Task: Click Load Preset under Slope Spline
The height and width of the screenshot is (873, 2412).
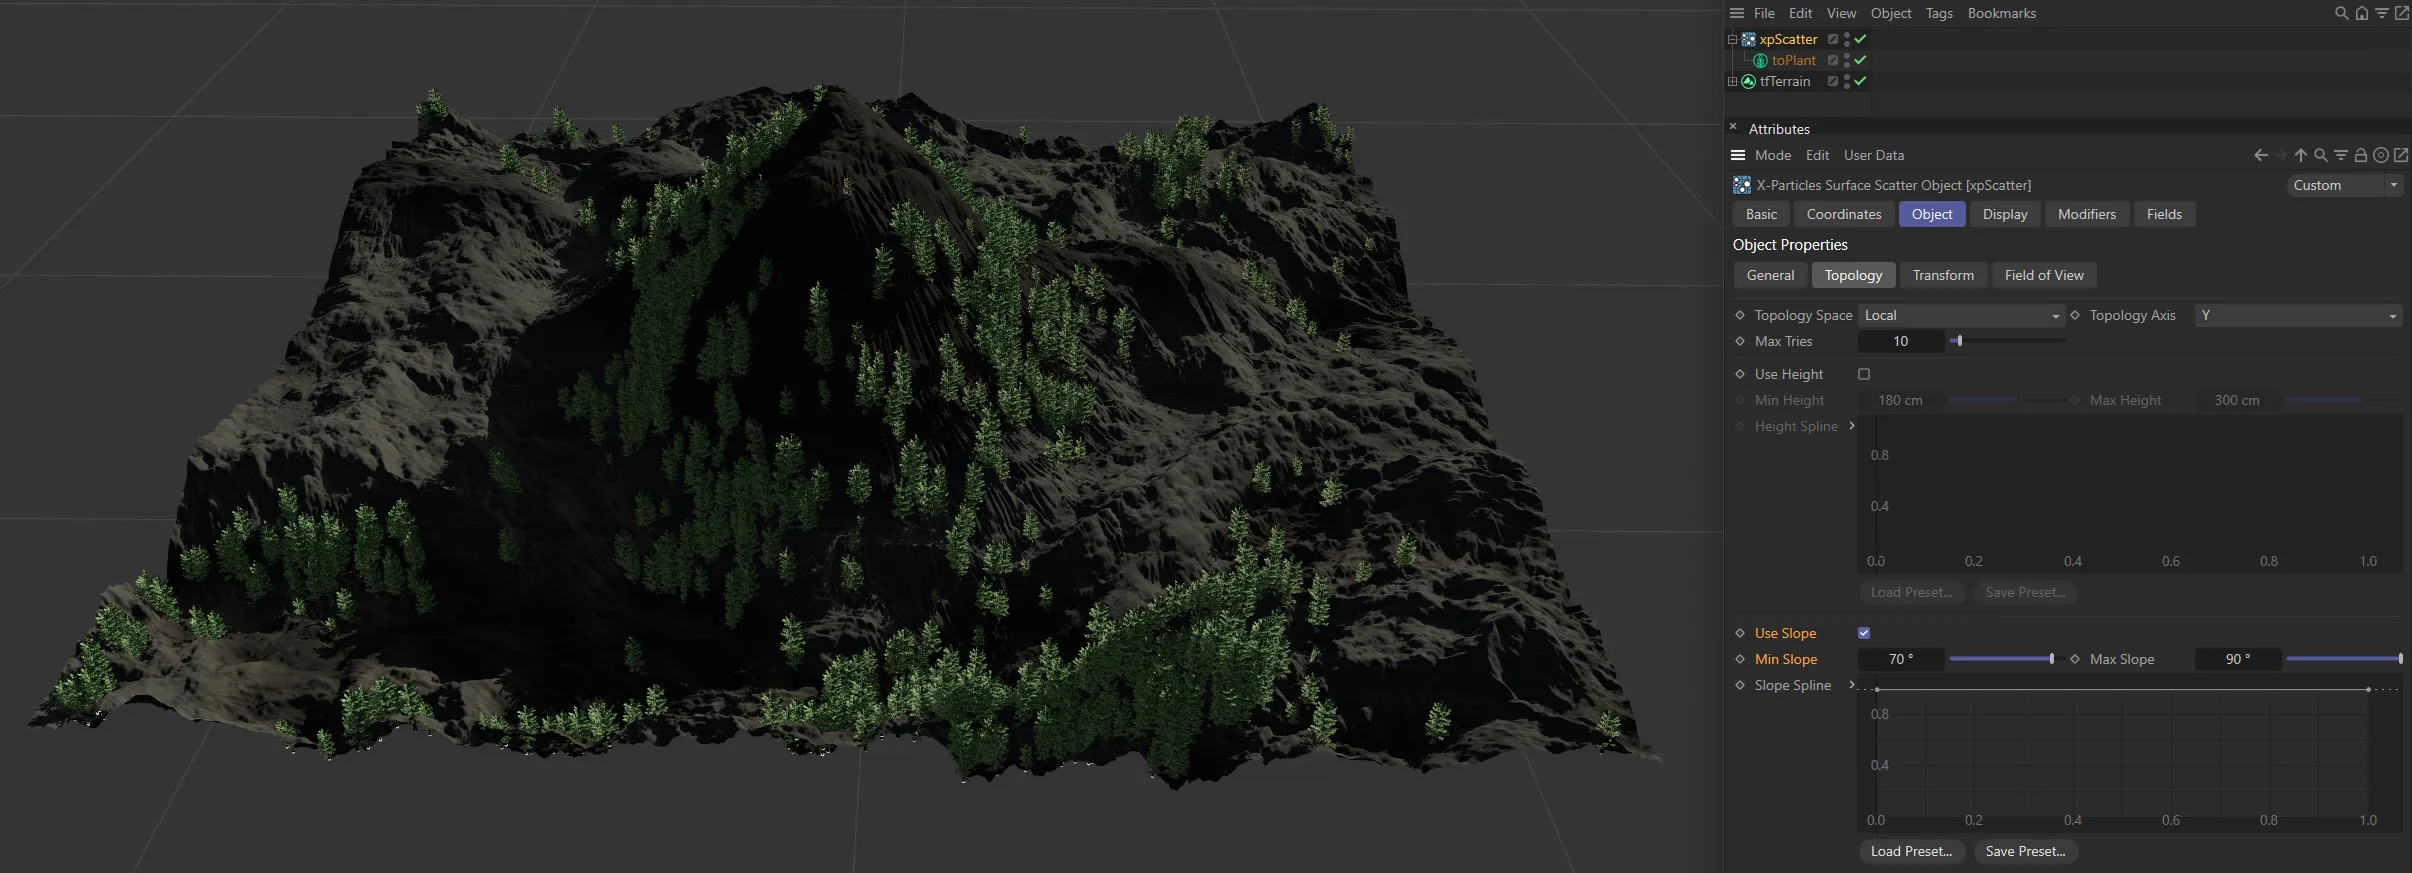Action: [x=1911, y=851]
